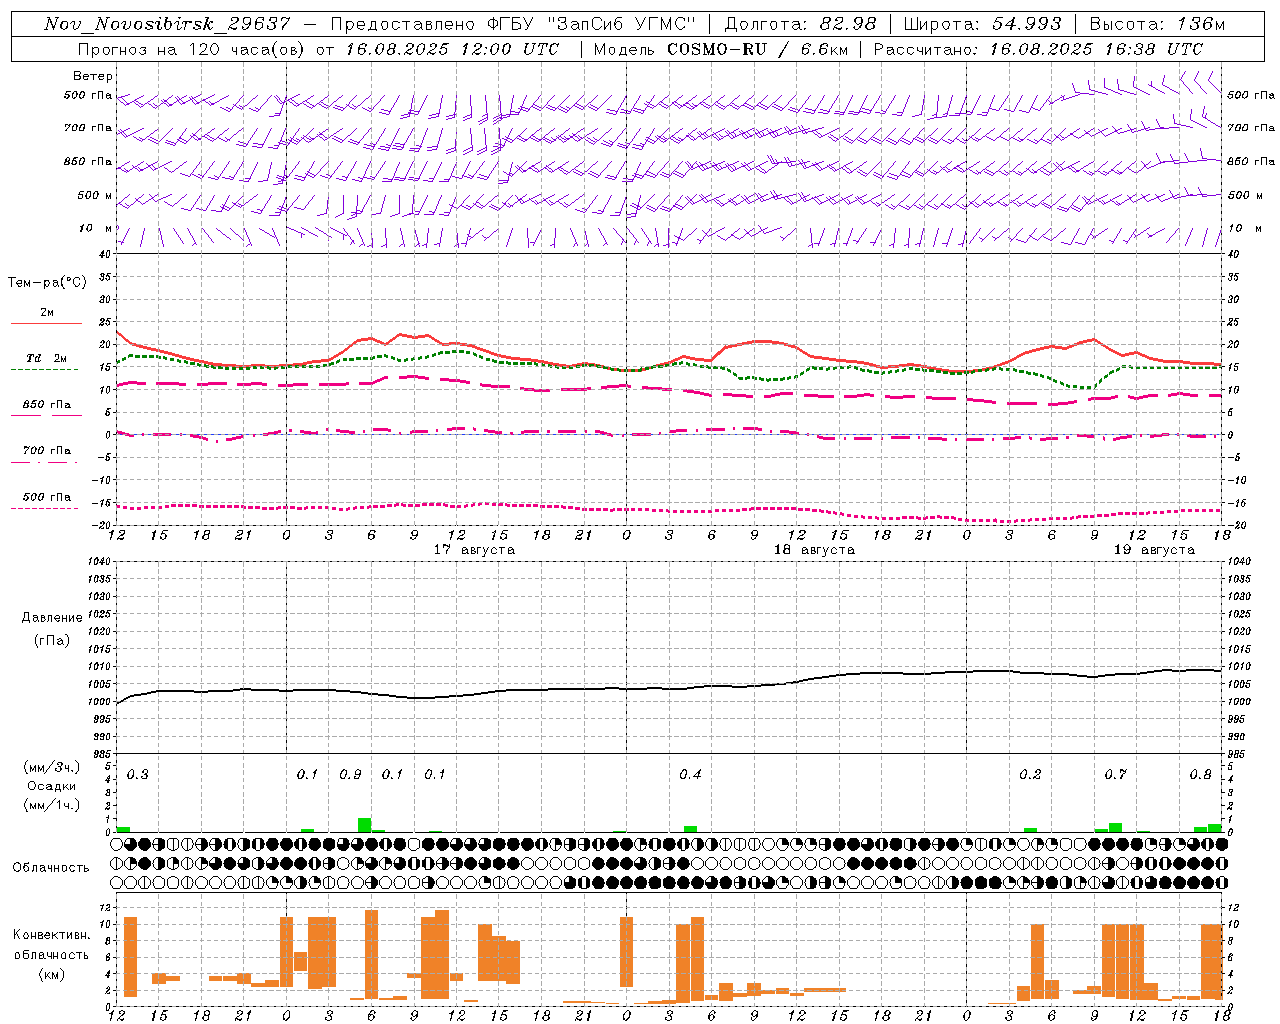1280x1024 pixels.
Task: Select the elevation text Высота: 136м
Action: click(1157, 24)
